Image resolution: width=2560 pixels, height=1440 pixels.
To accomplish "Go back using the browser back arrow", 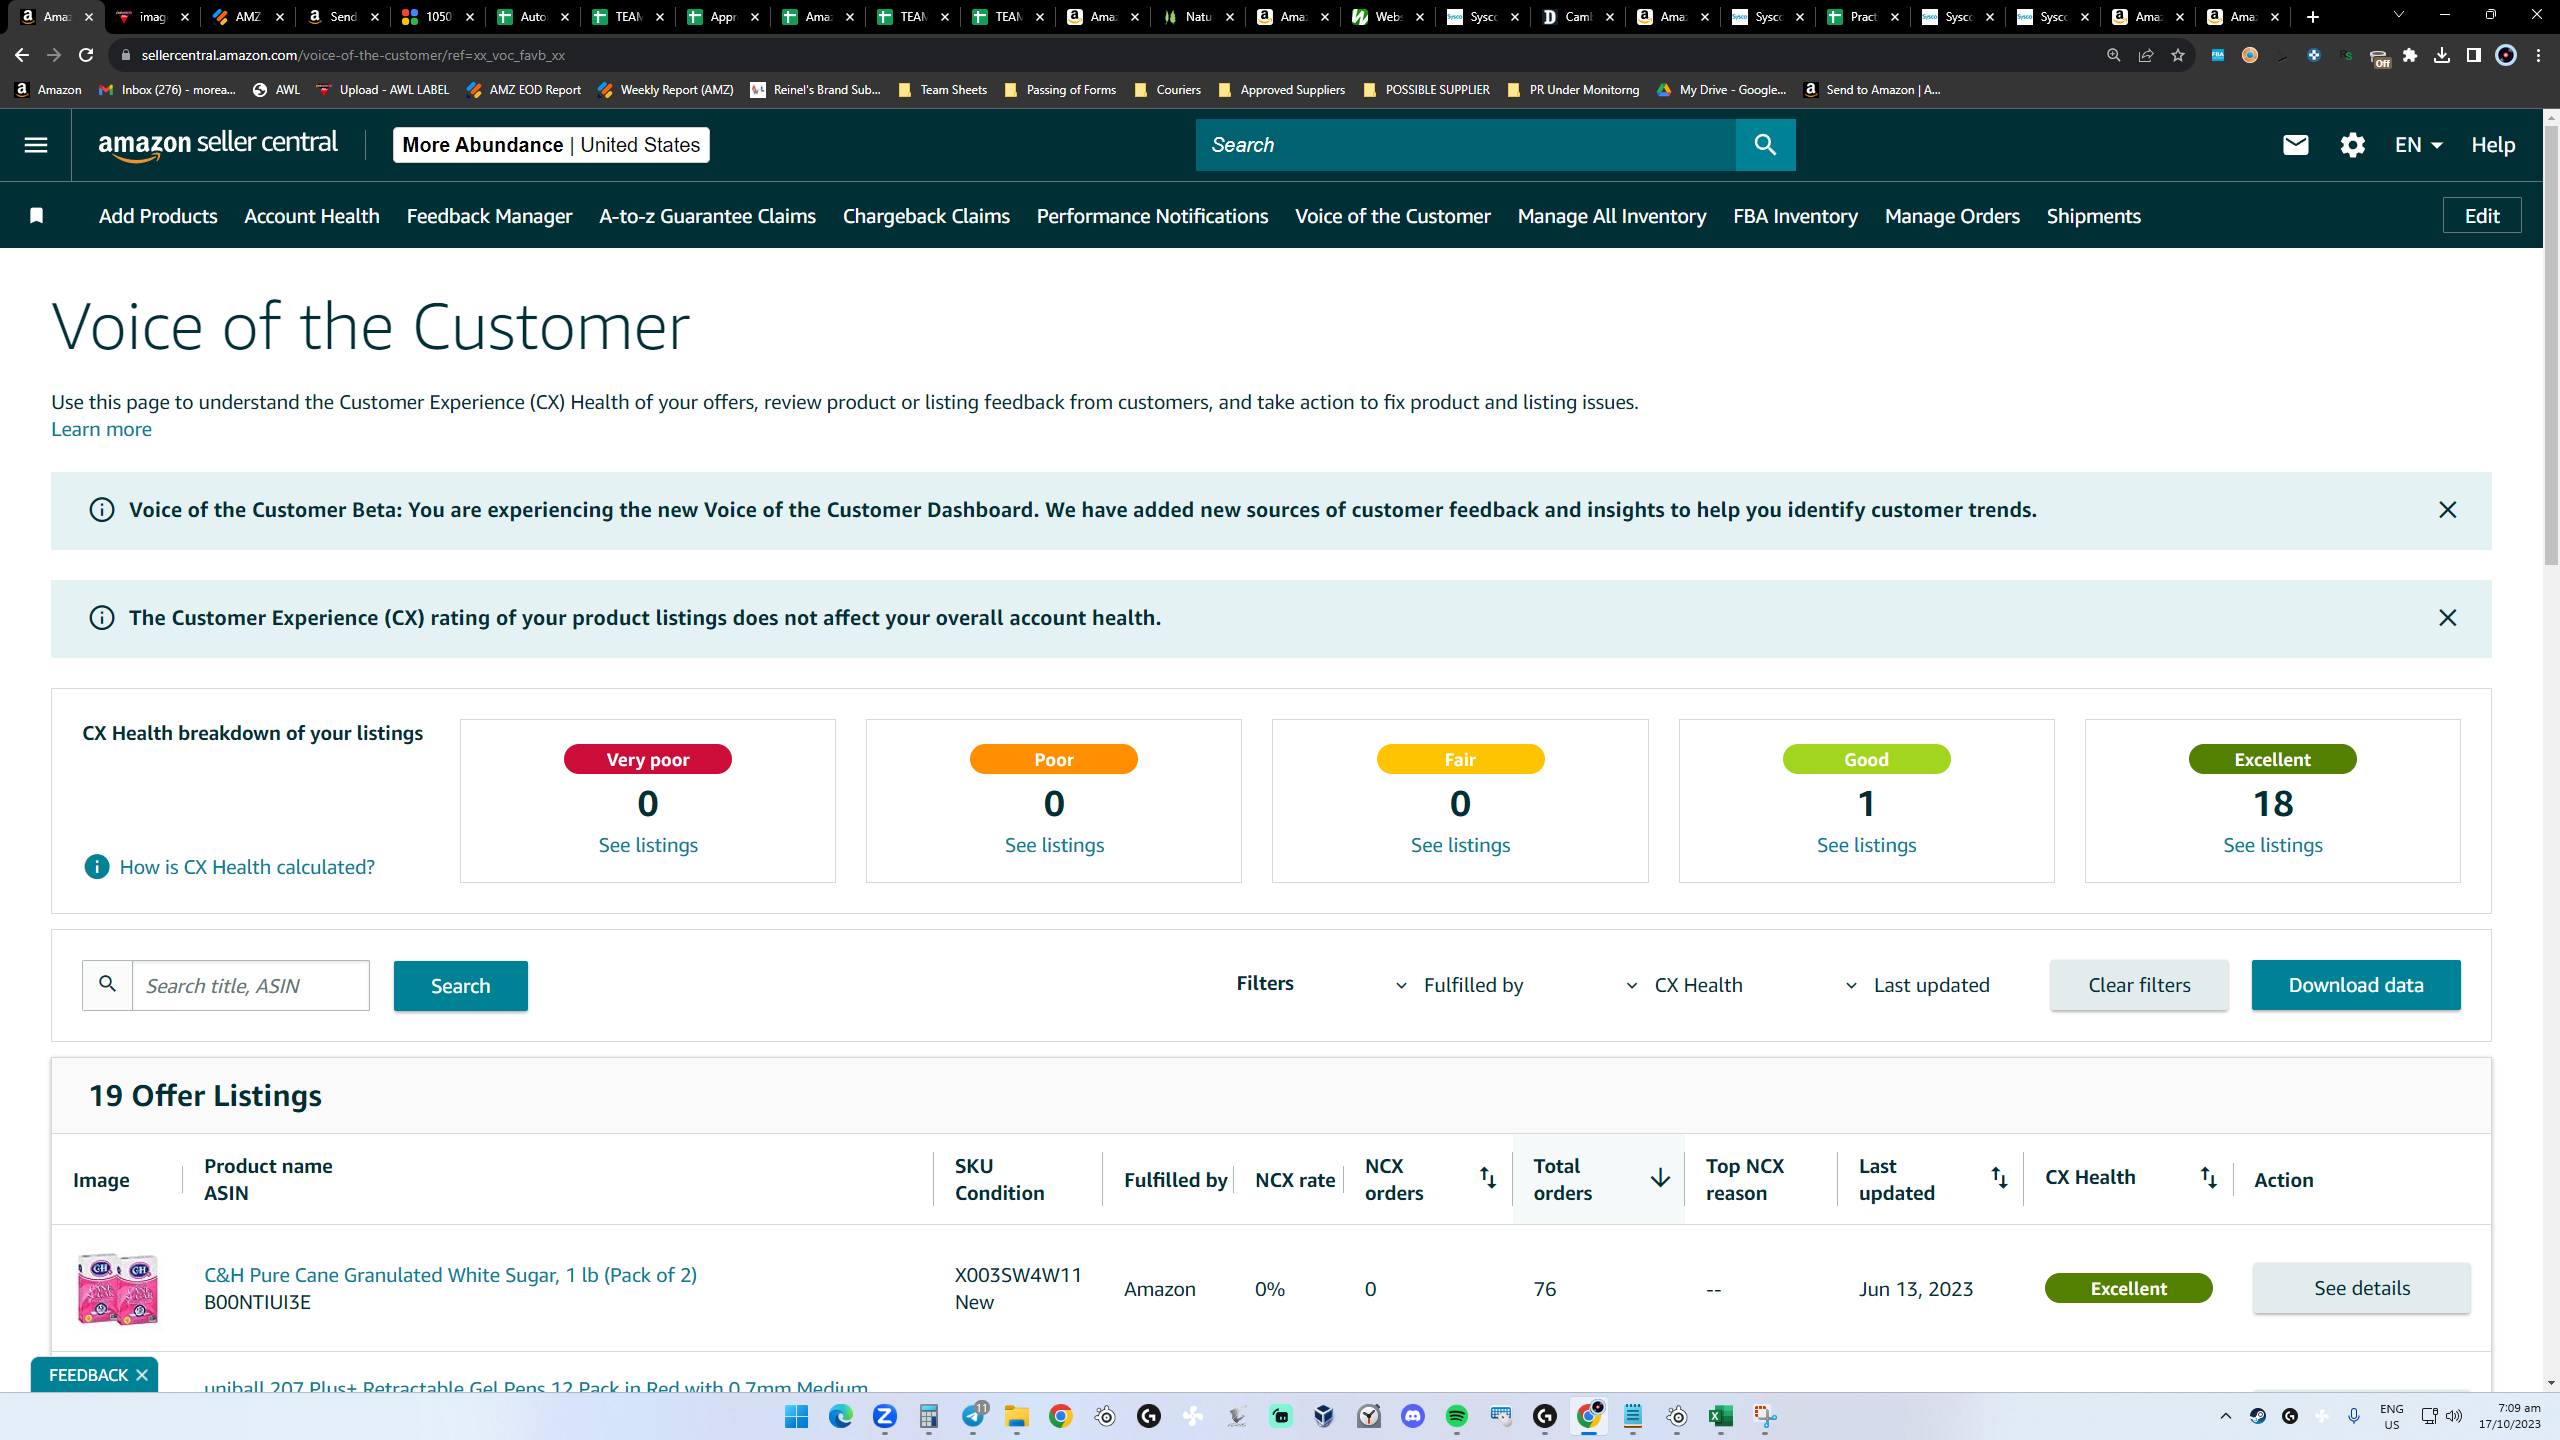I will click(x=22, y=55).
